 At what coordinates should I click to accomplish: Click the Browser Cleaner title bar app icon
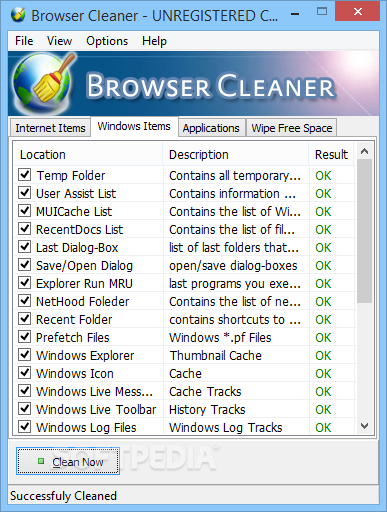pyautogui.click(x=18, y=15)
